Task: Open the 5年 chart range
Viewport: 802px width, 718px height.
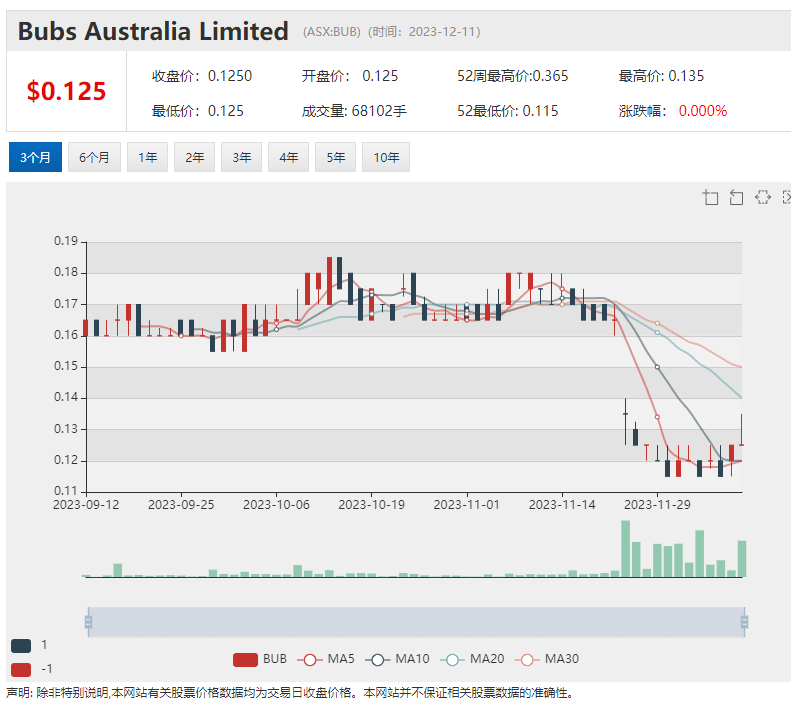Action: 336,157
